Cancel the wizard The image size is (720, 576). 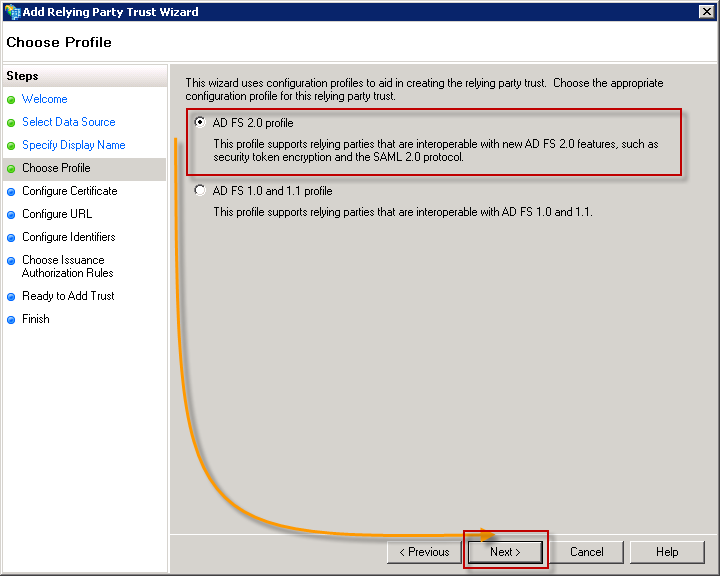(x=586, y=552)
